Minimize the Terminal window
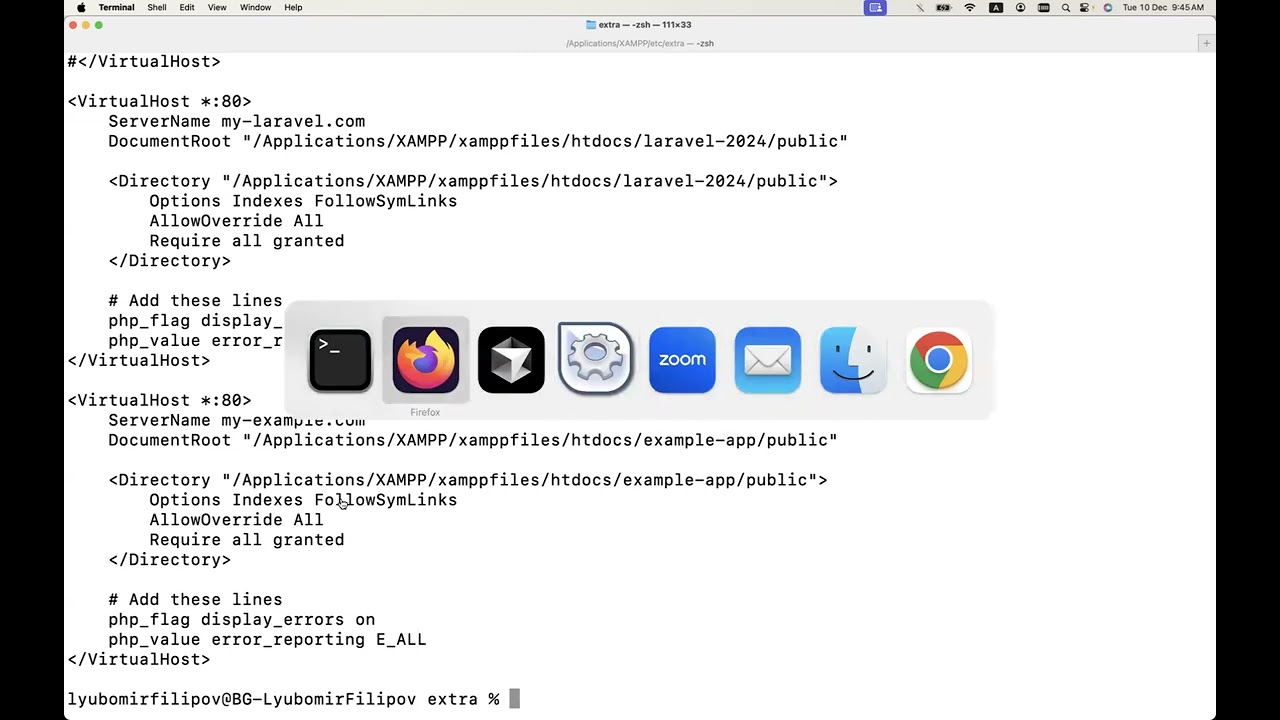Screen dimensions: 1280x720 coord(86,25)
